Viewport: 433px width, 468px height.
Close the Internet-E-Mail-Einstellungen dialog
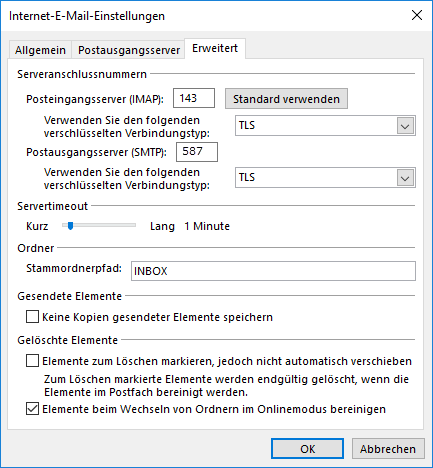[417, 15]
